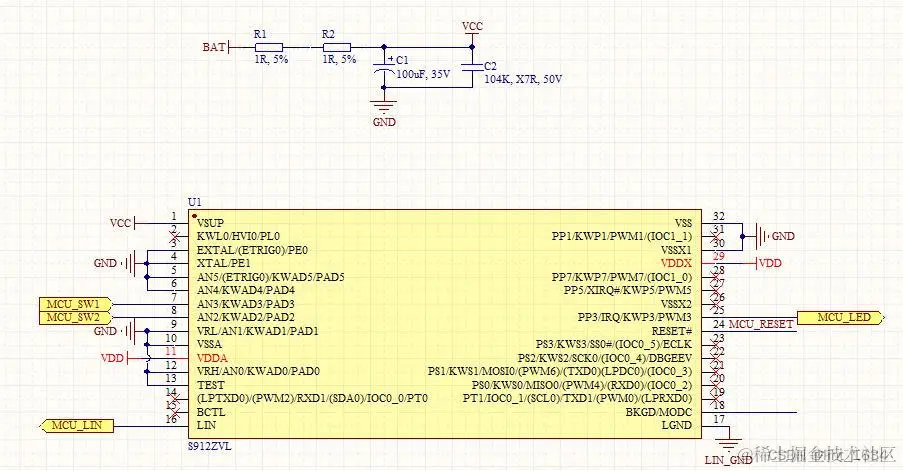Click GND symbol next to VSS pin
Viewport: 903px width, 471px height.
tap(775, 236)
